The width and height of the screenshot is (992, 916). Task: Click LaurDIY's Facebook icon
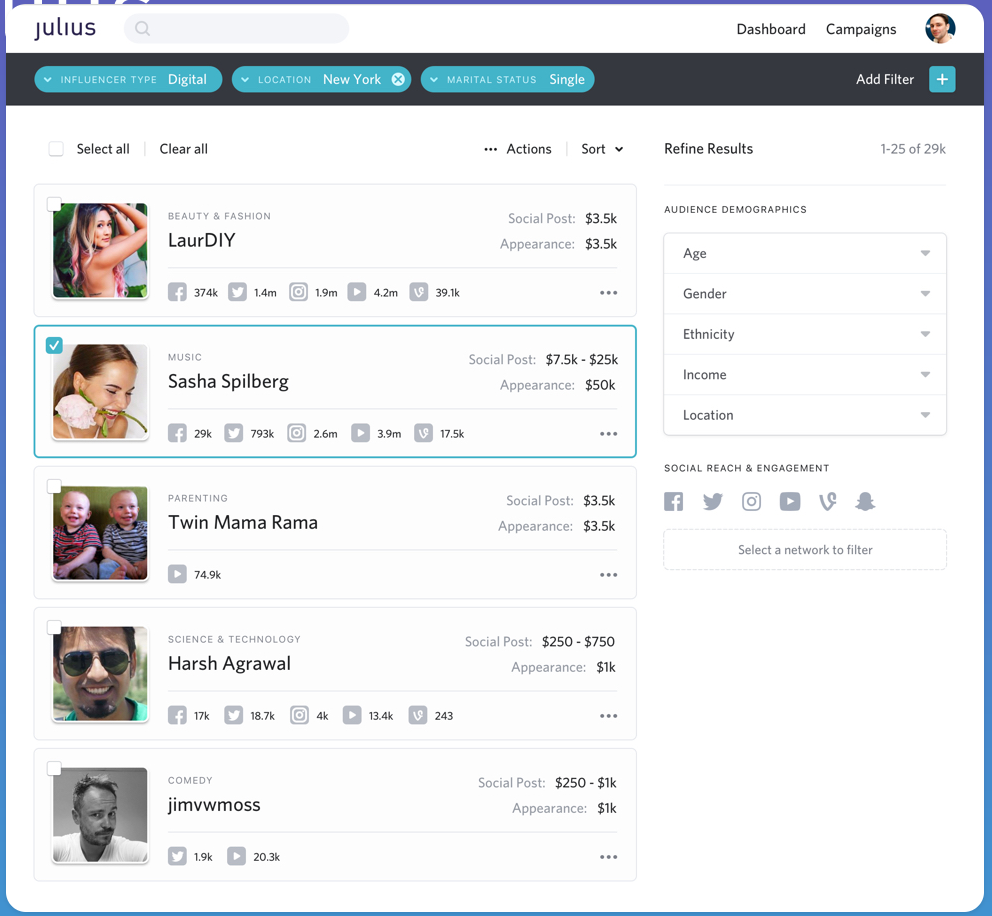click(177, 292)
